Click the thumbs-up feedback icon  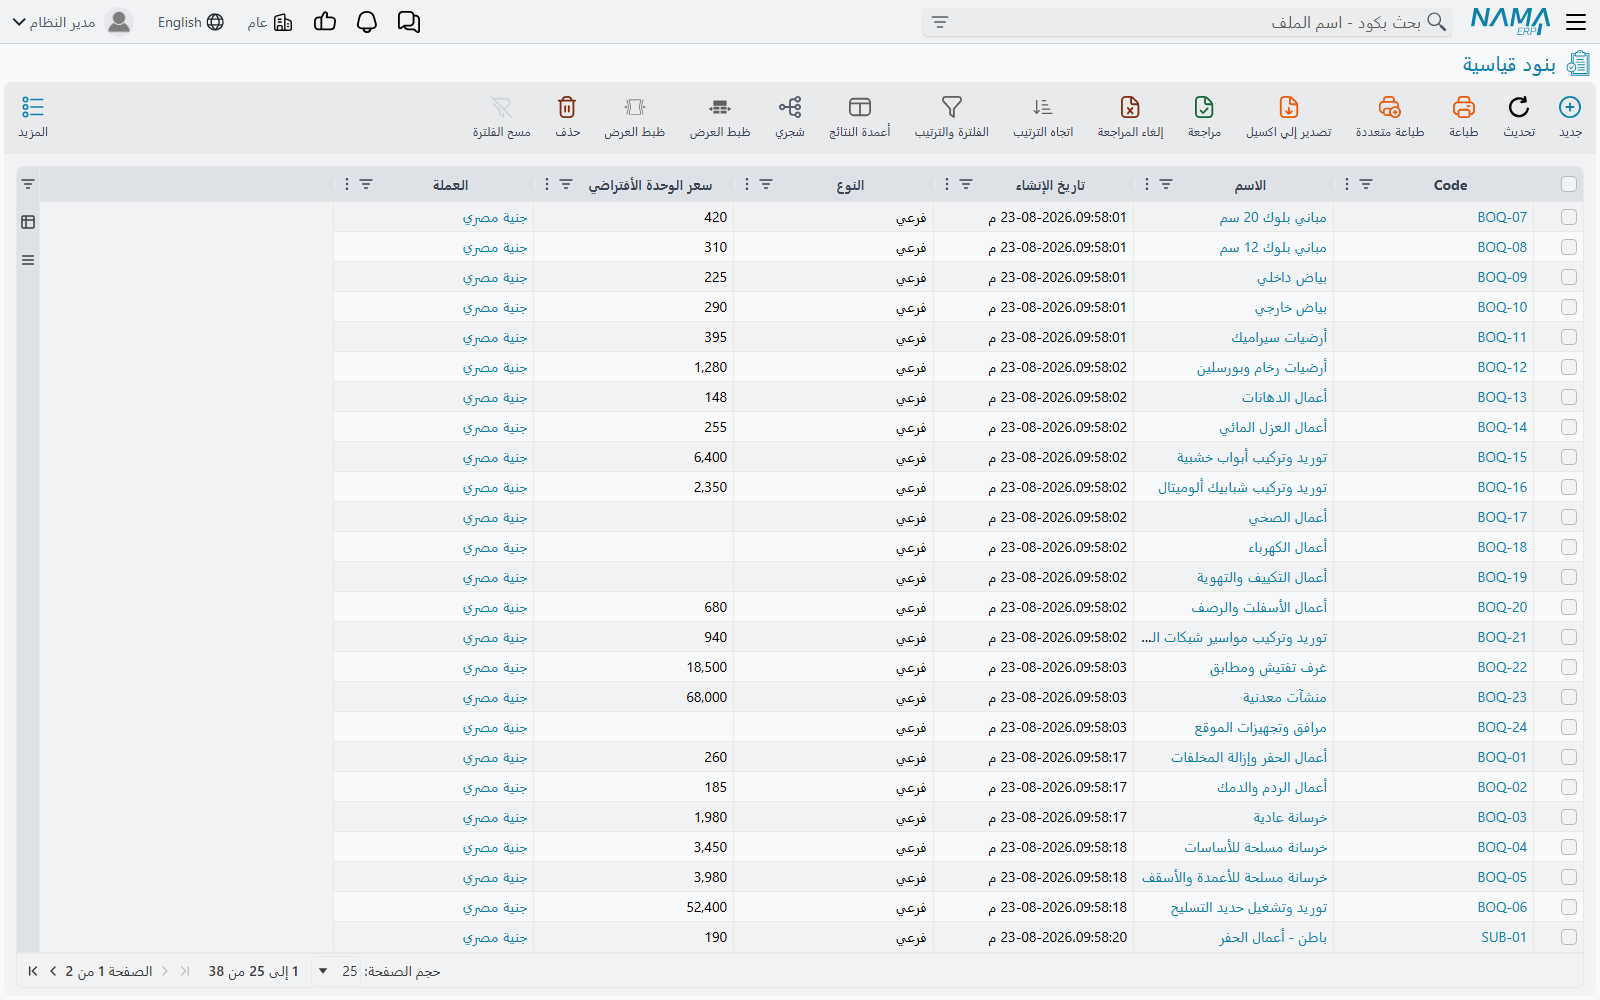(325, 22)
